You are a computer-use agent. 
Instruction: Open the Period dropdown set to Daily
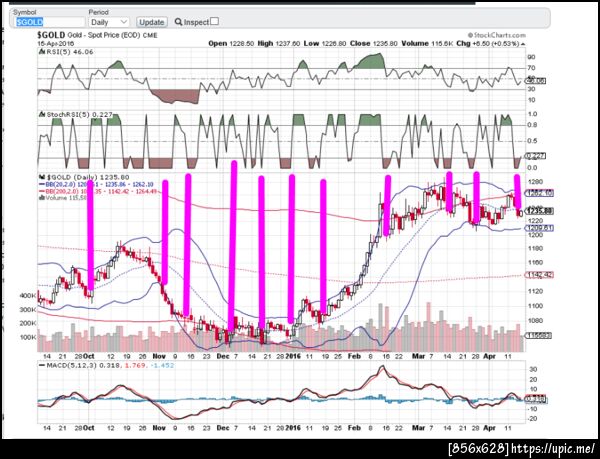tap(109, 22)
